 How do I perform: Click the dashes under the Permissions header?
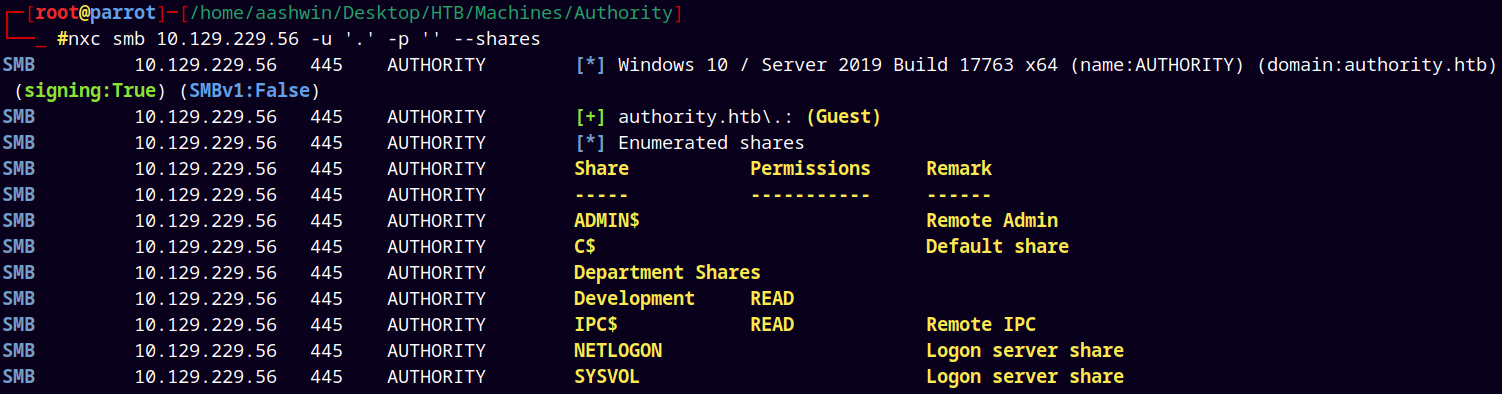[810, 195]
